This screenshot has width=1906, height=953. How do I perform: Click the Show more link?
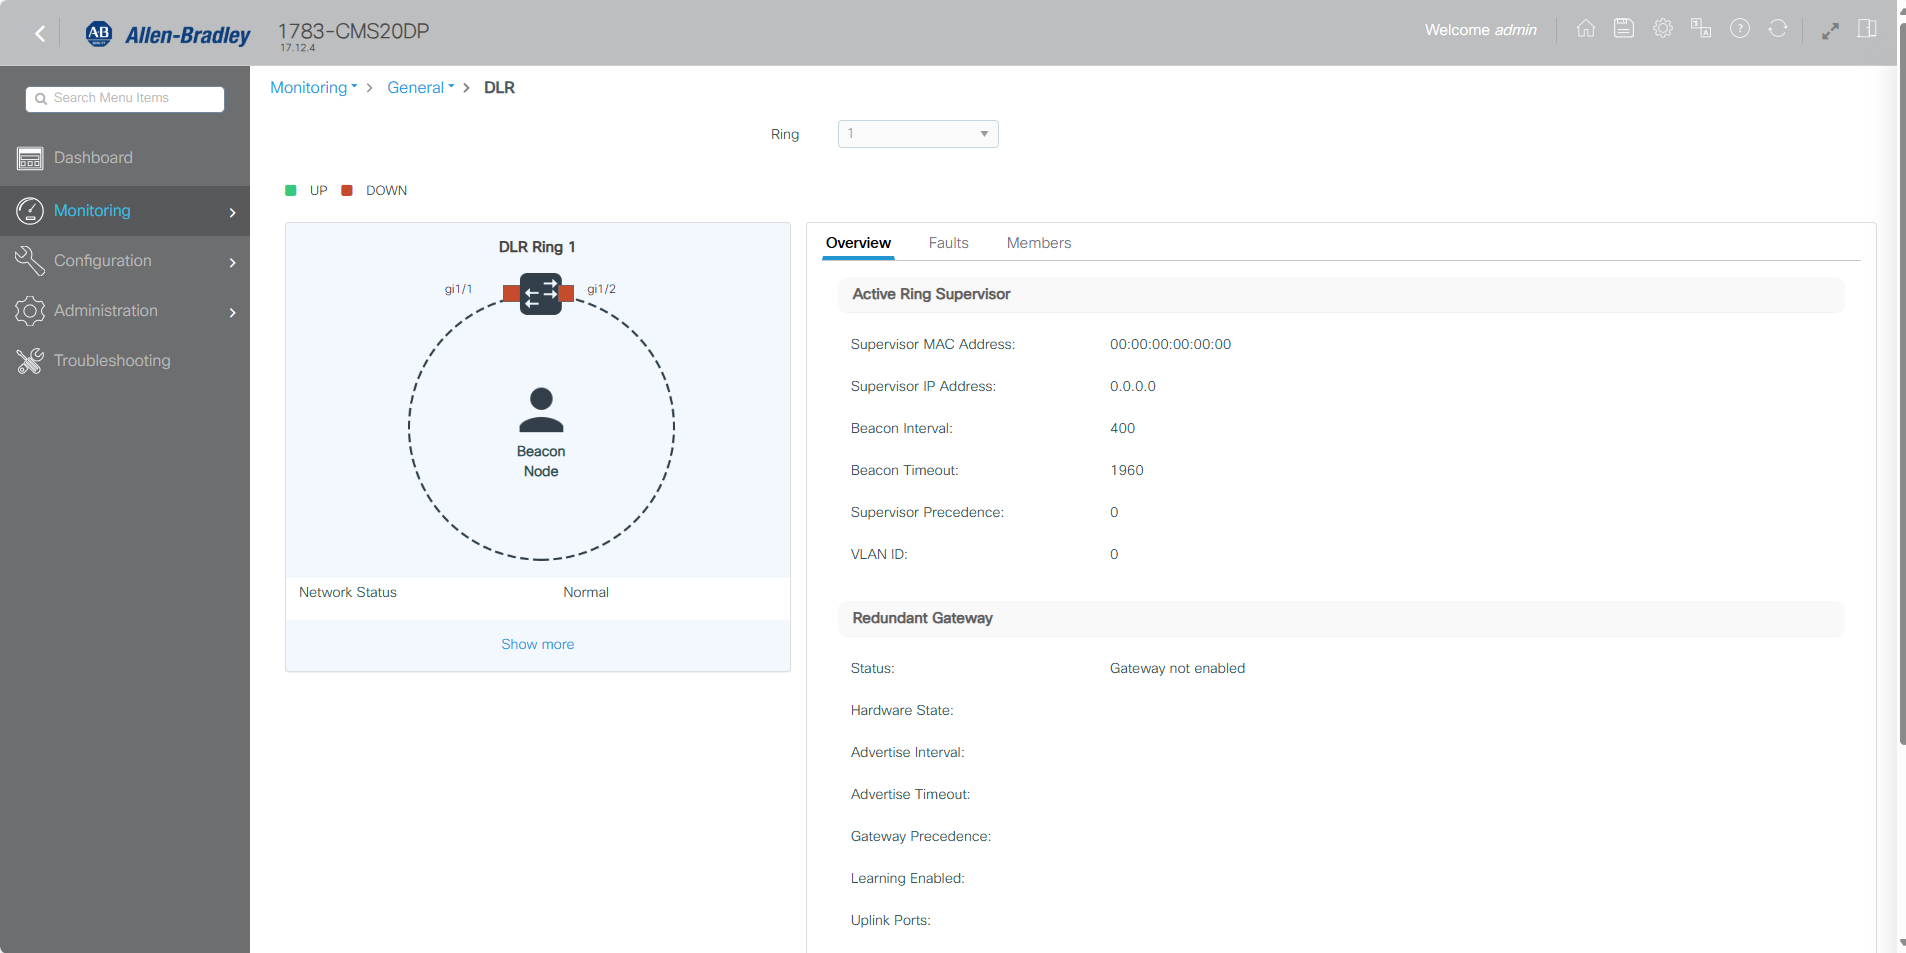[x=538, y=645]
